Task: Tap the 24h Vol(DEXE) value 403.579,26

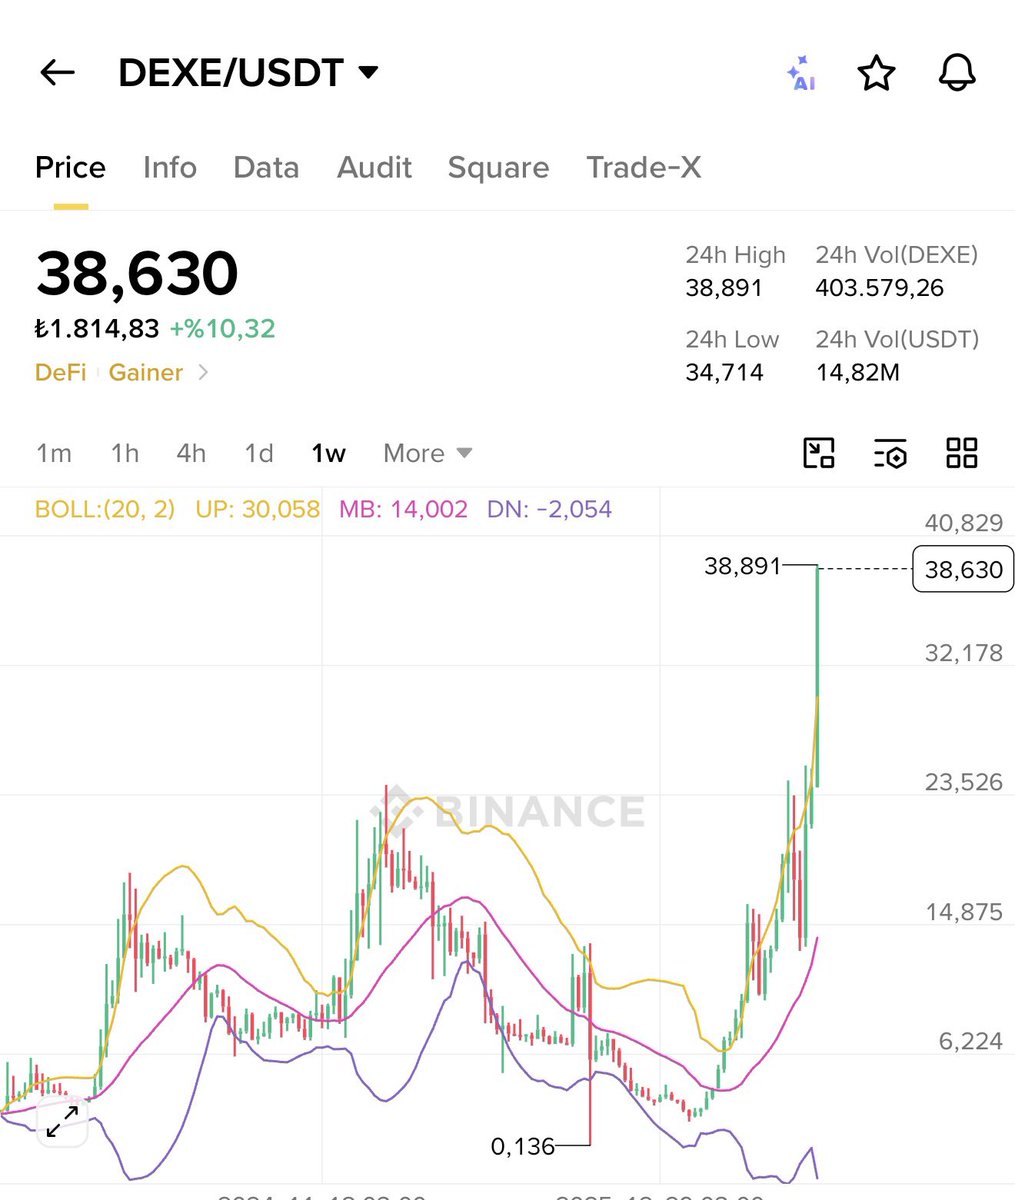Action: tap(880, 288)
